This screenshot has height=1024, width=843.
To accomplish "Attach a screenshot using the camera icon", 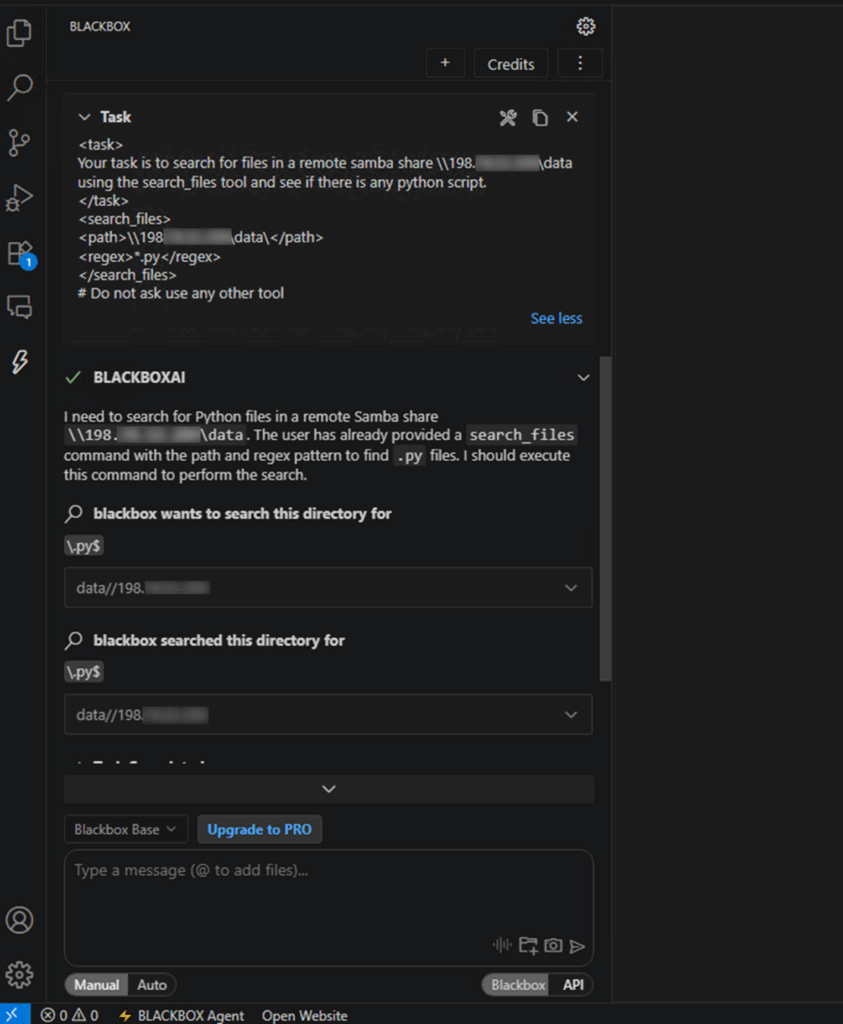I will click(553, 945).
